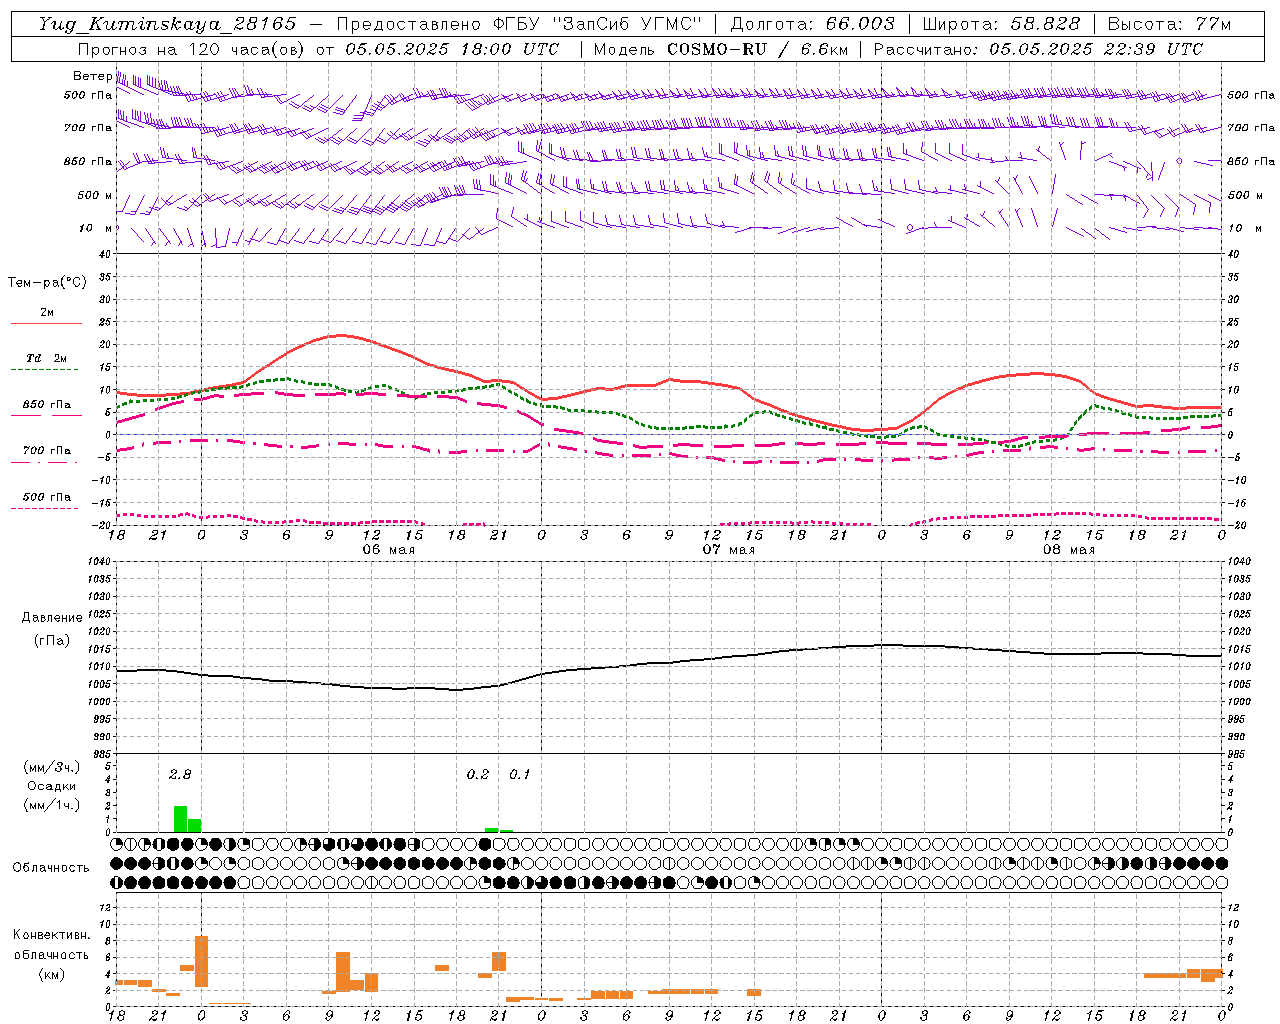Click the longitude value Долгота: 66.003
The width and height of the screenshot is (1280, 1024).
point(813,24)
